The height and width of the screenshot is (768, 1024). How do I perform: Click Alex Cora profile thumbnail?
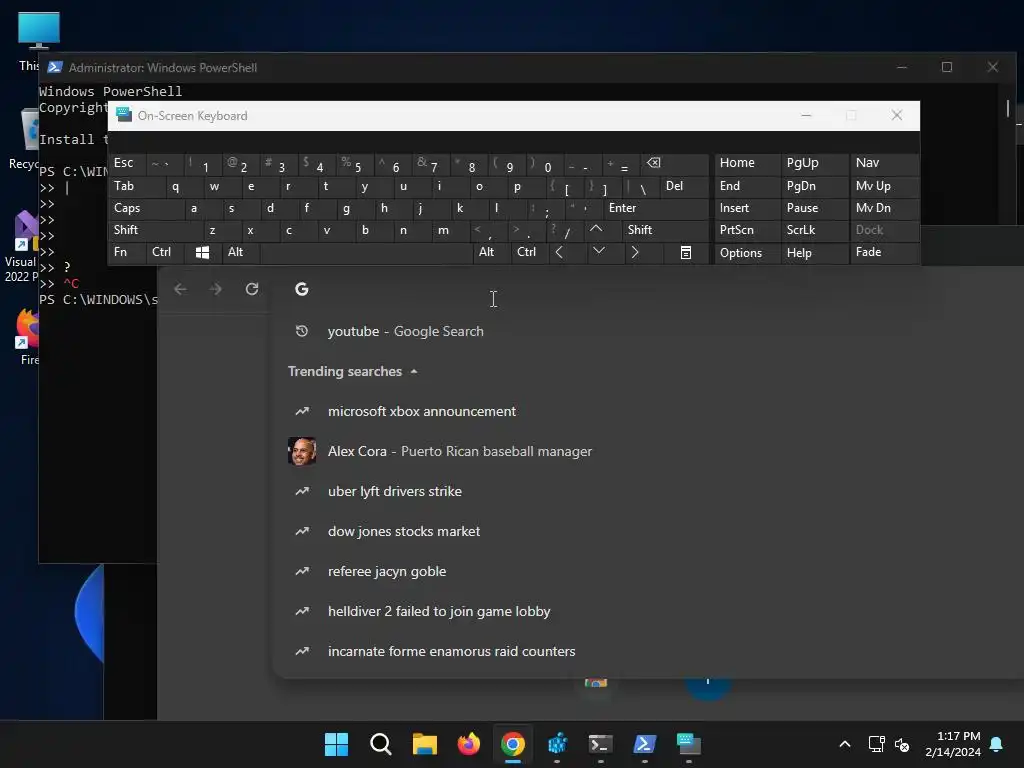(302, 451)
